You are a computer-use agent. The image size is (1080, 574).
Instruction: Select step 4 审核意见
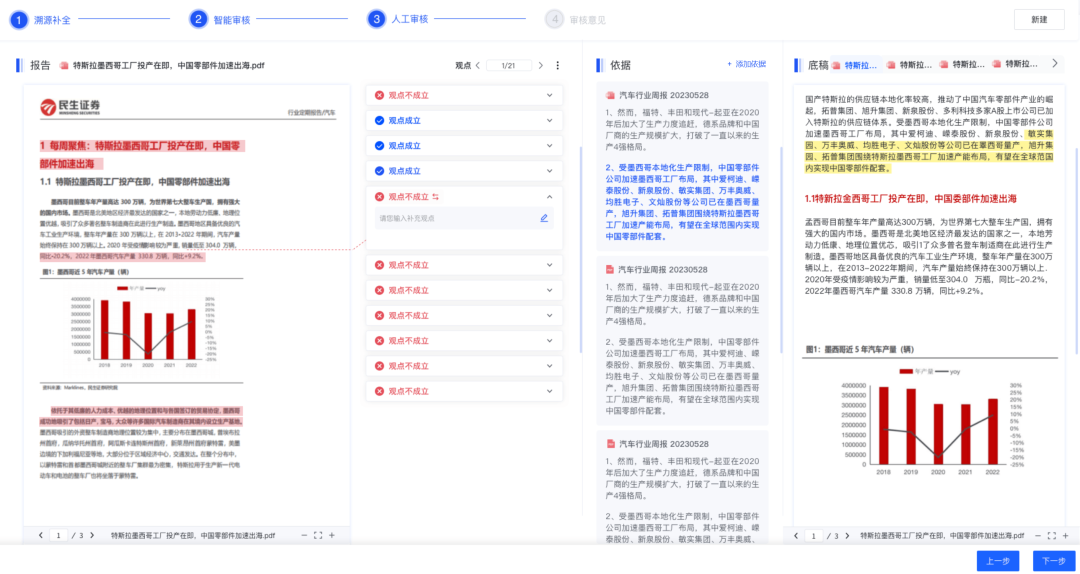(x=575, y=19)
